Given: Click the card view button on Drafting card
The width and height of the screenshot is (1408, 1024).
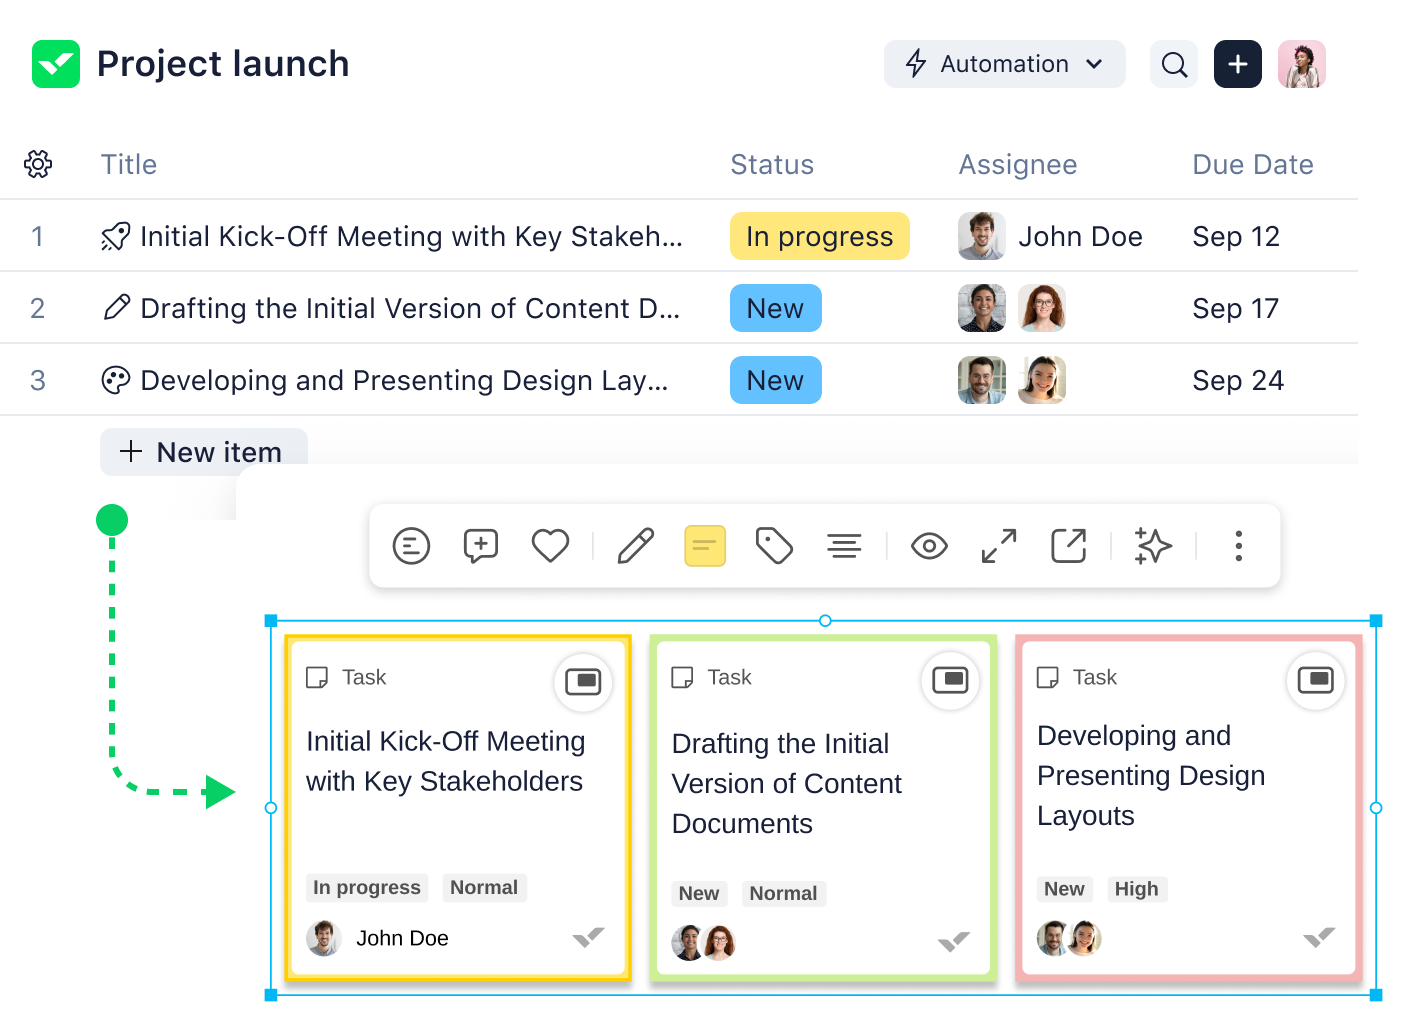Looking at the screenshot, I should pos(950,680).
